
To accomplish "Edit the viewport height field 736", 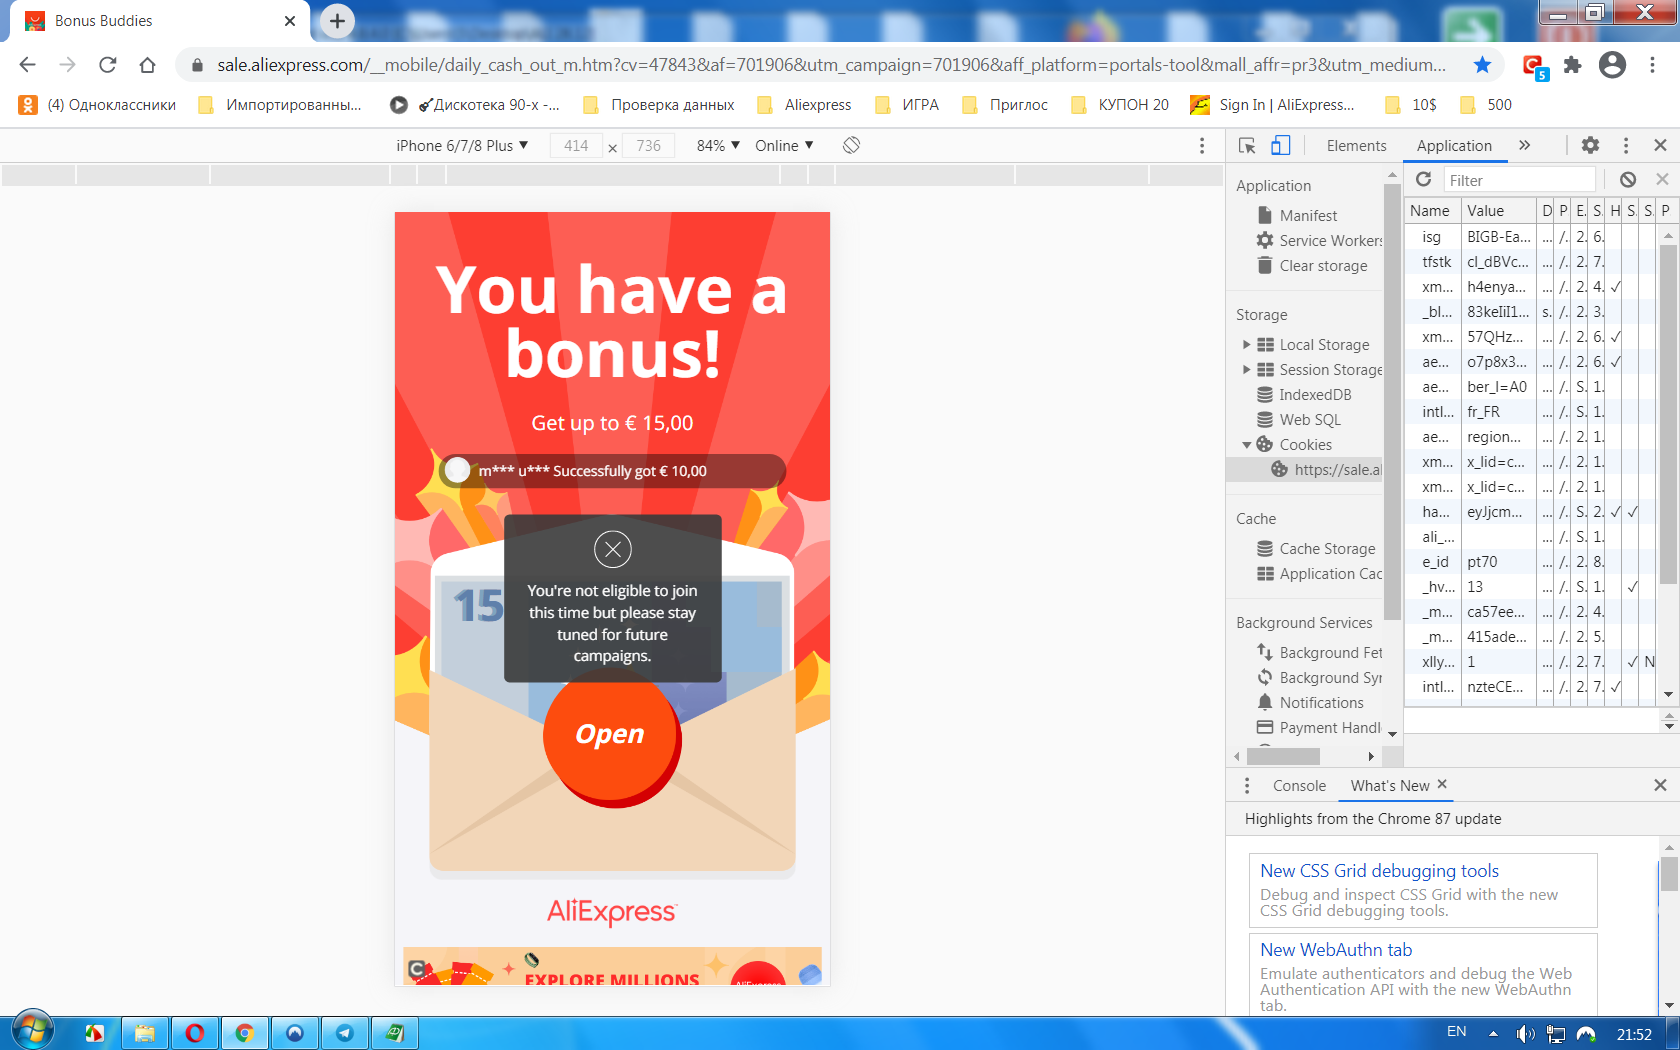I will click(x=649, y=146).
